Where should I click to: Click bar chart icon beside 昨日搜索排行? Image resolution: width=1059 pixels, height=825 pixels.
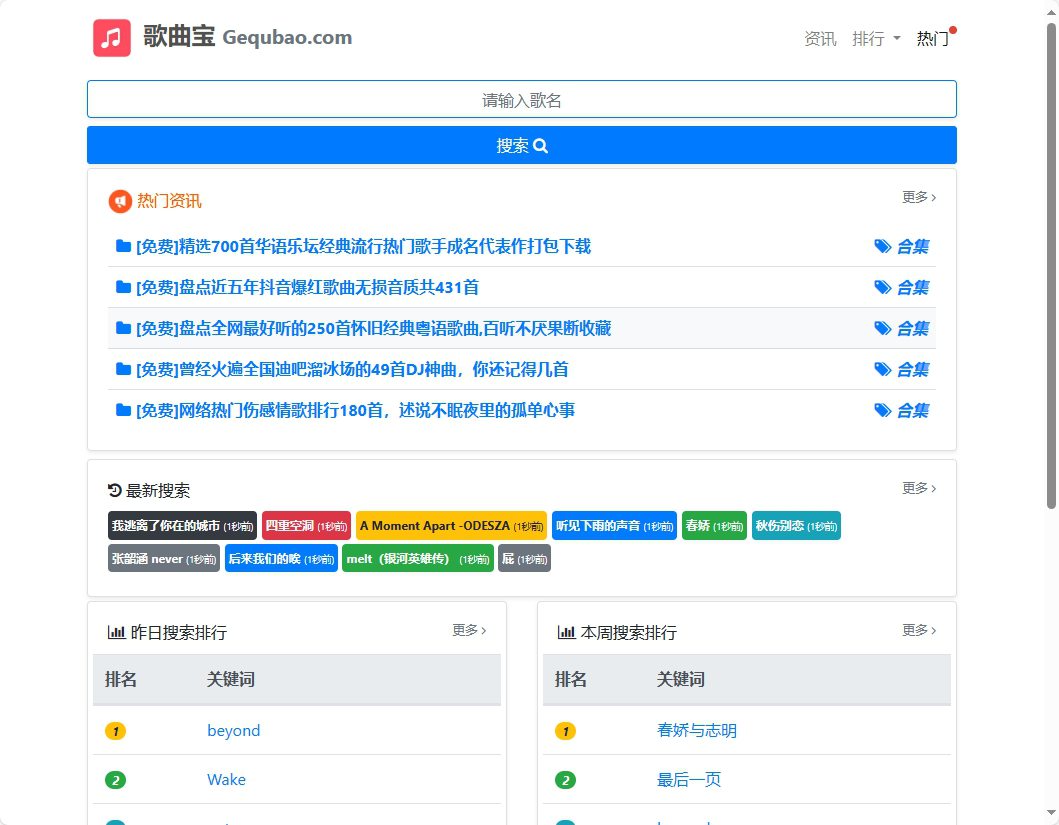pos(116,632)
